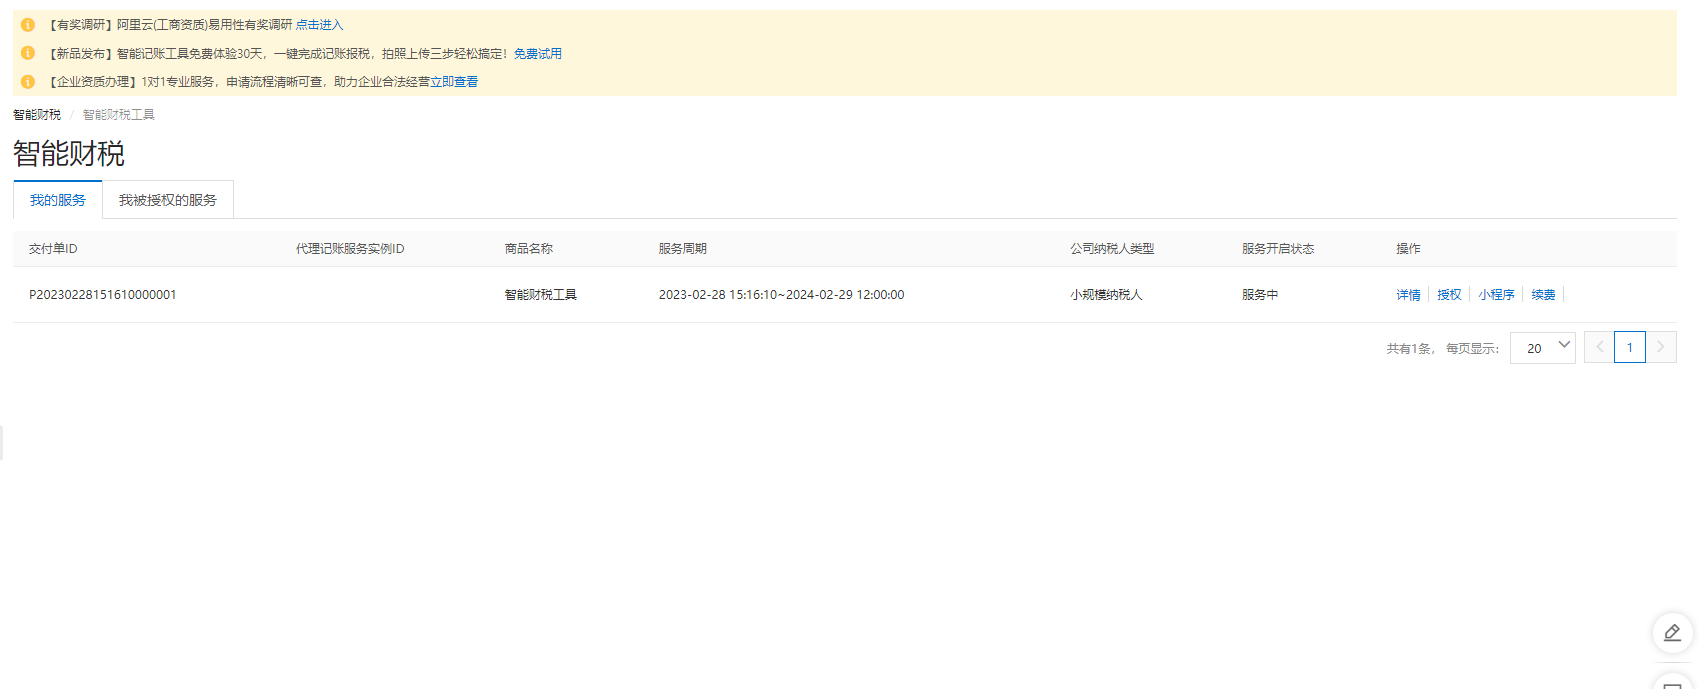Viewport: 1699px width, 689px height.
Task: Open 详情 for the service row
Action: pos(1409,295)
